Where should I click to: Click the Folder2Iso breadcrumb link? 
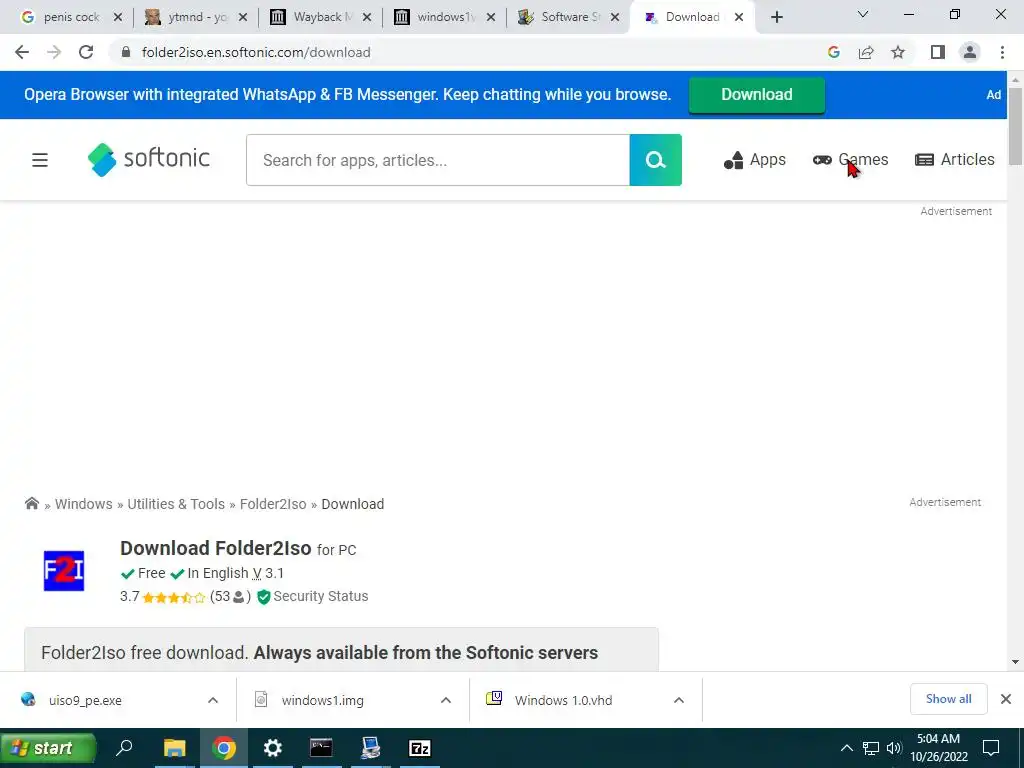click(x=273, y=504)
